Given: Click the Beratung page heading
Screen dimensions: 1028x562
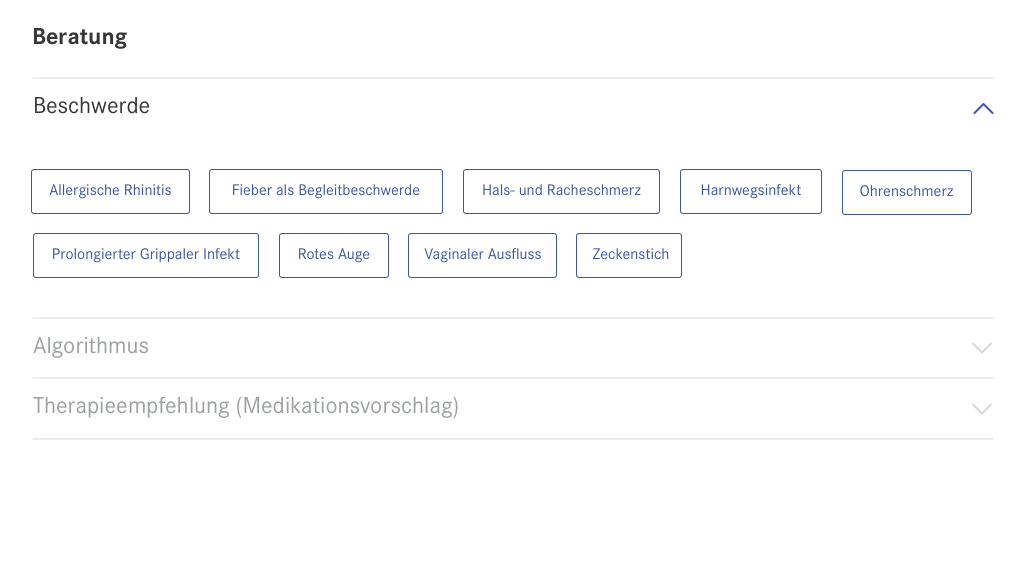Looking at the screenshot, I should pyautogui.click(x=80, y=37).
